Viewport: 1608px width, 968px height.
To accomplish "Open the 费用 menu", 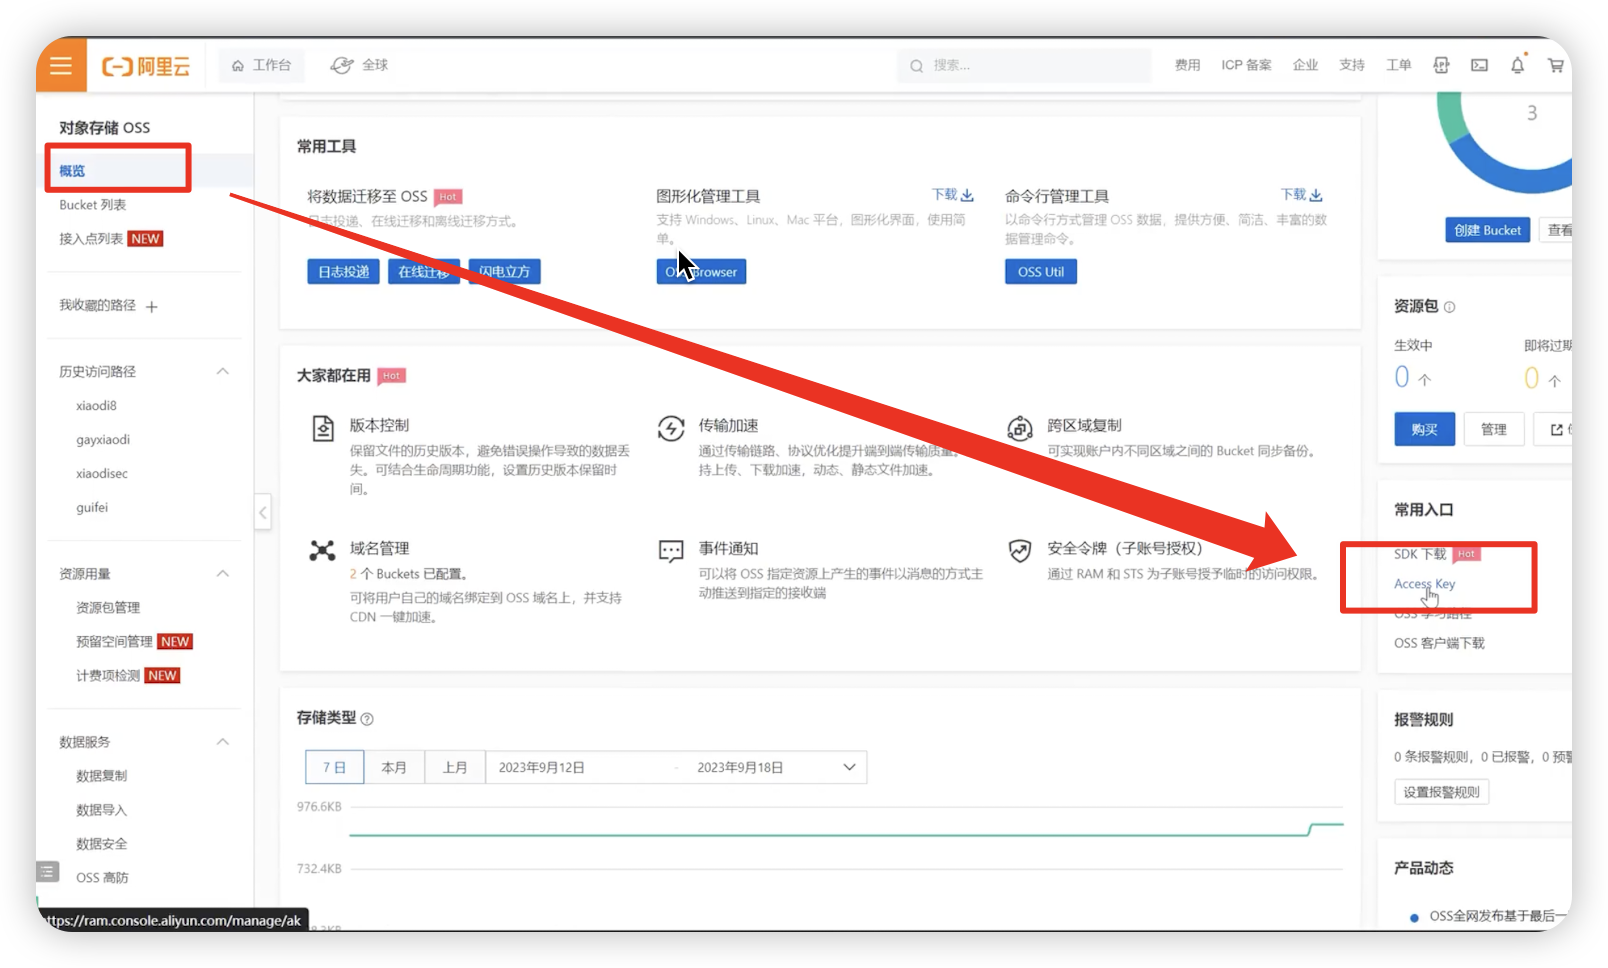I will click(1187, 65).
